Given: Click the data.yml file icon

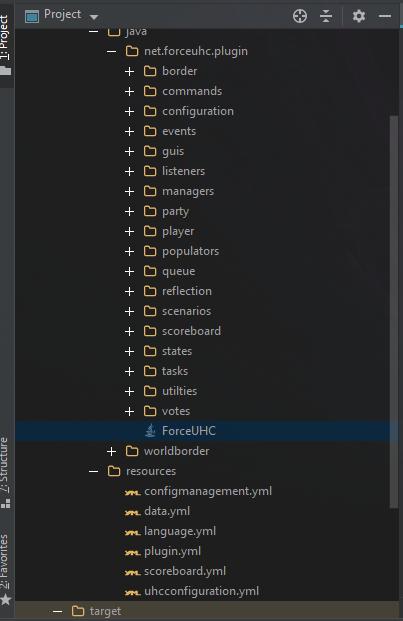Looking at the screenshot, I should [x=132, y=512].
